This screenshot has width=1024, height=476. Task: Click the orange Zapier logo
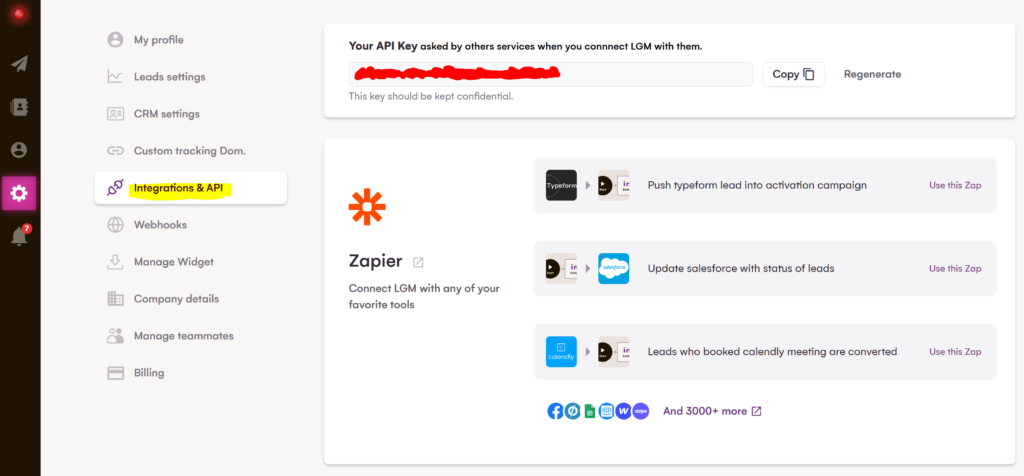coord(367,206)
